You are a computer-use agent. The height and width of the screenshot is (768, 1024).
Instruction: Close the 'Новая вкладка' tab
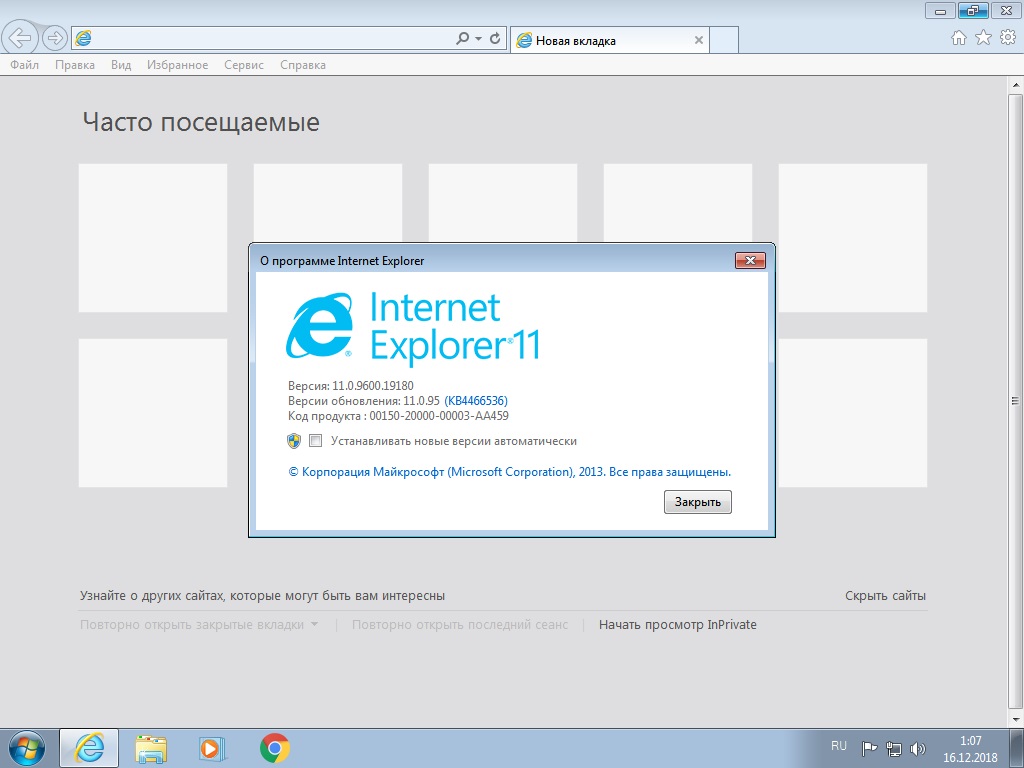point(699,40)
